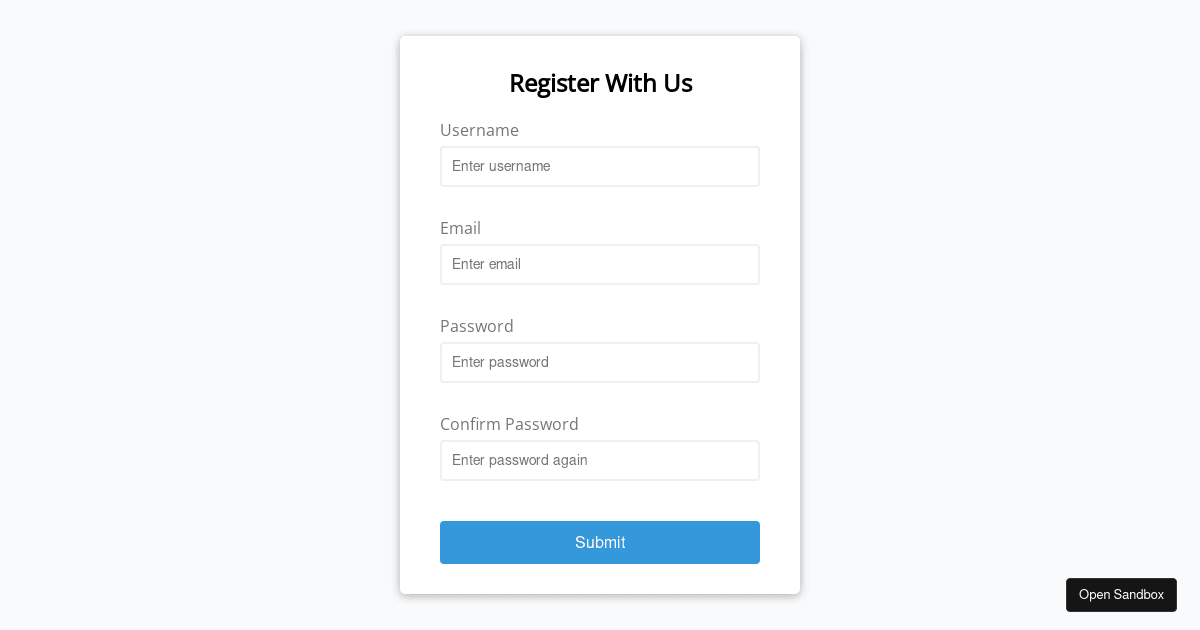Image resolution: width=1200 pixels, height=630 pixels.
Task: Click the white registration form card
Action: [x=600, y=500]
